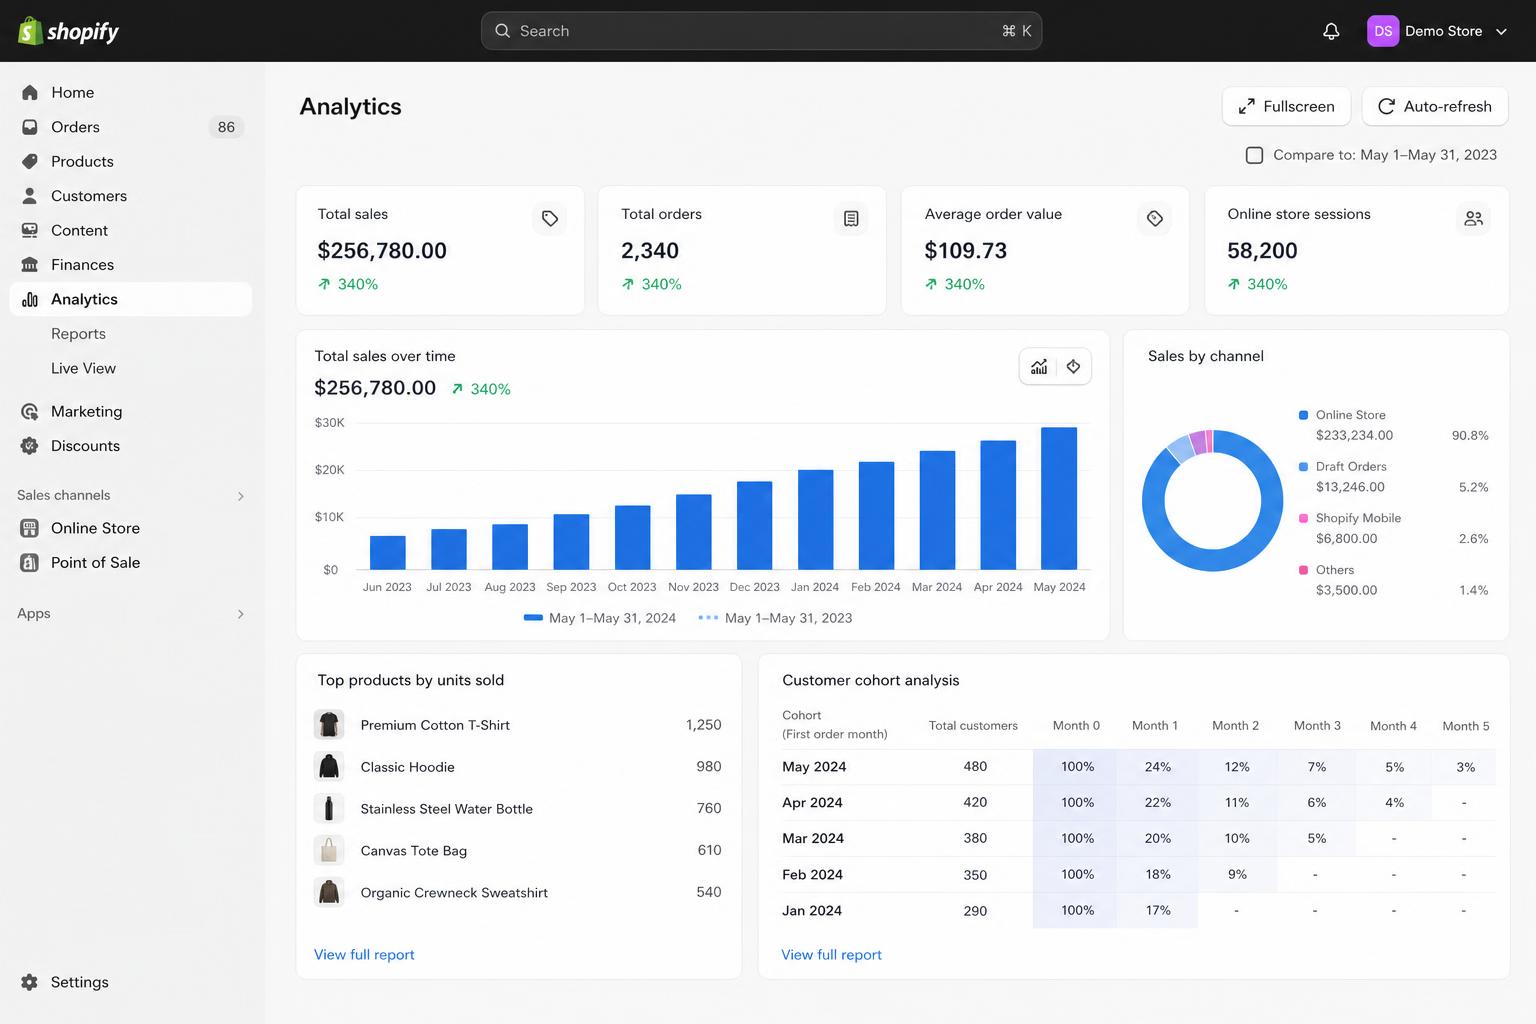Click the Premium Cotton T-Shirt thumbnail
Image resolution: width=1536 pixels, height=1024 pixels.
(x=329, y=724)
